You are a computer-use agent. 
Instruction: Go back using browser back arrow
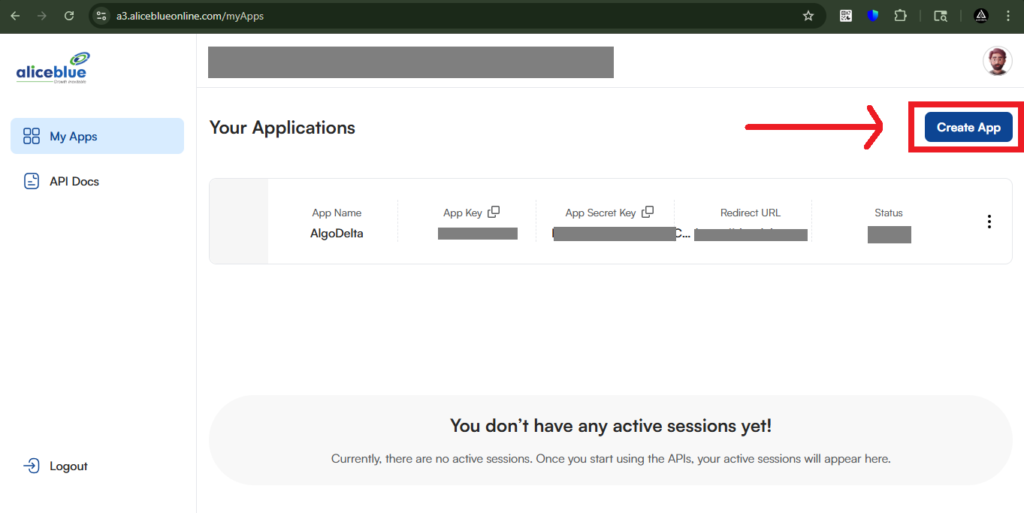point(15,16)
